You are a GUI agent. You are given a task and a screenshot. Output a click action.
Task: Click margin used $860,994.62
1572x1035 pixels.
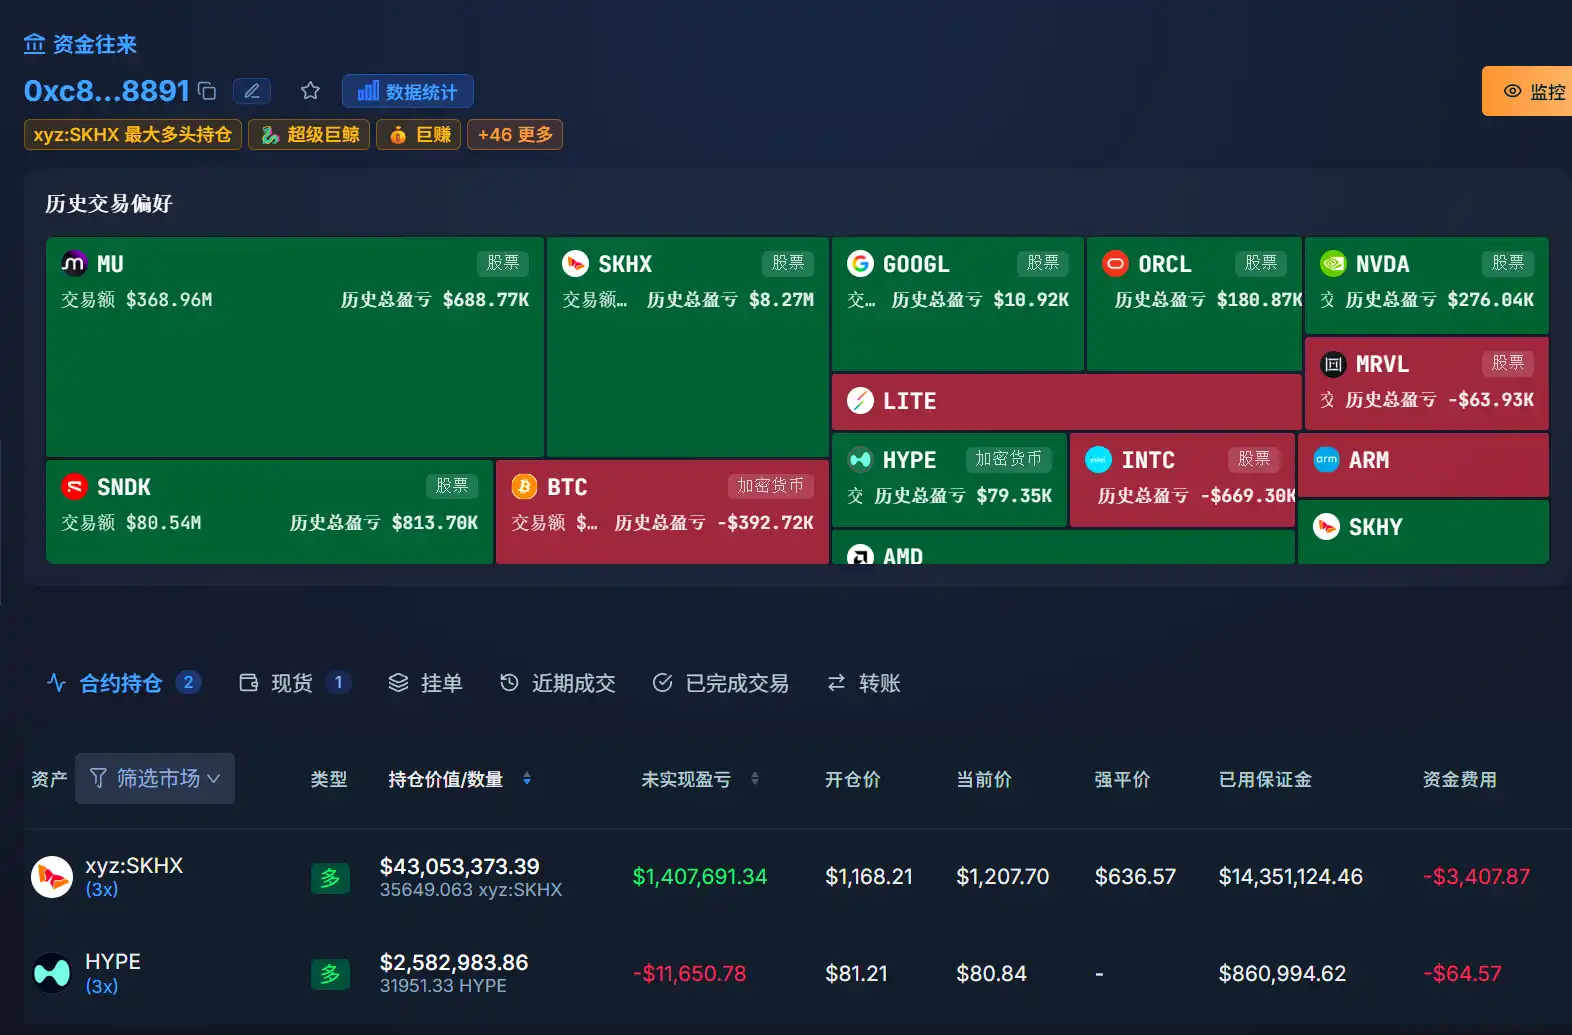tap(1282, 973)
